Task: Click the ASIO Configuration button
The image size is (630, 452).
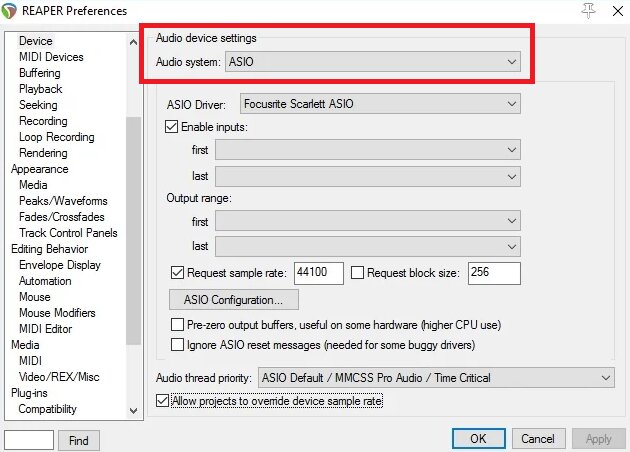Action: coord(234,300)
